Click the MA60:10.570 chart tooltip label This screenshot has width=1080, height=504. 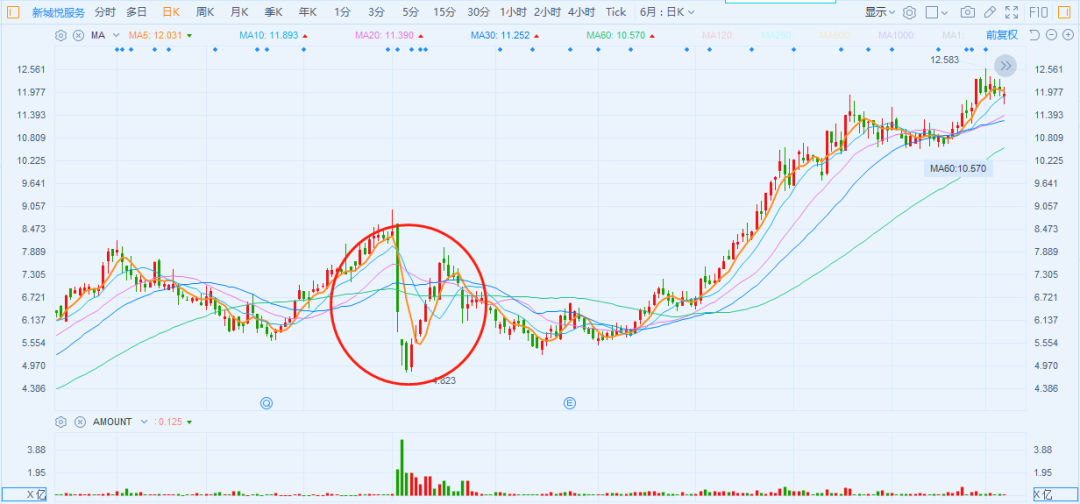(x=958, y=168)
